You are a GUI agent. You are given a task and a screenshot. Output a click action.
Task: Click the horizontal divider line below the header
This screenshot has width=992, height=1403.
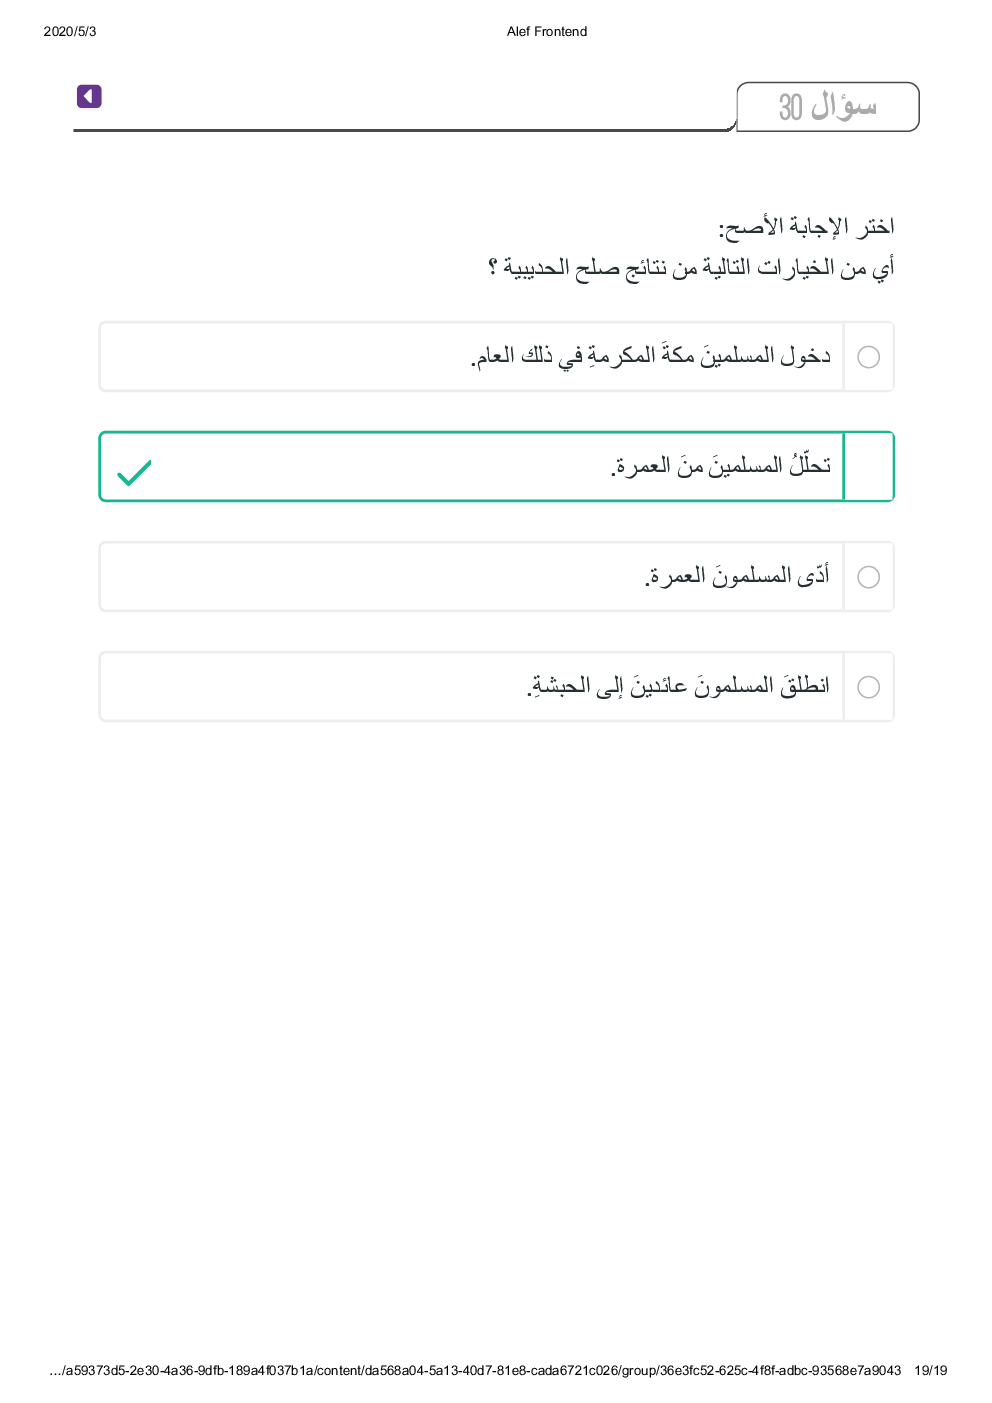click(x=400, y=130)
